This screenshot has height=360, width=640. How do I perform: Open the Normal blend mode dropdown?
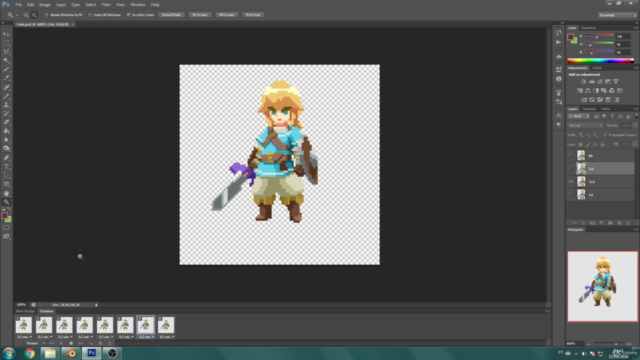click(585, 126)
